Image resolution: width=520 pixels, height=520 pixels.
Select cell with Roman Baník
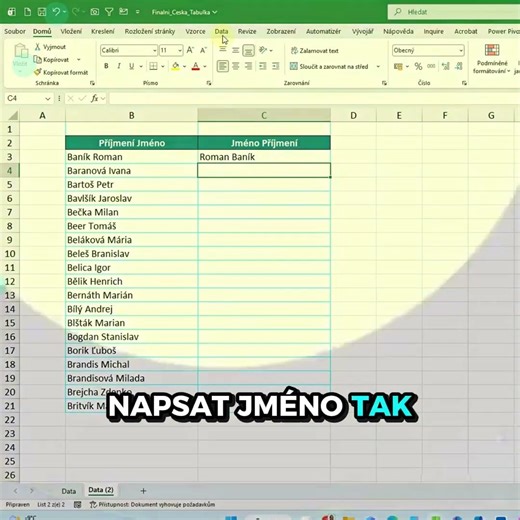click(264, 157)
